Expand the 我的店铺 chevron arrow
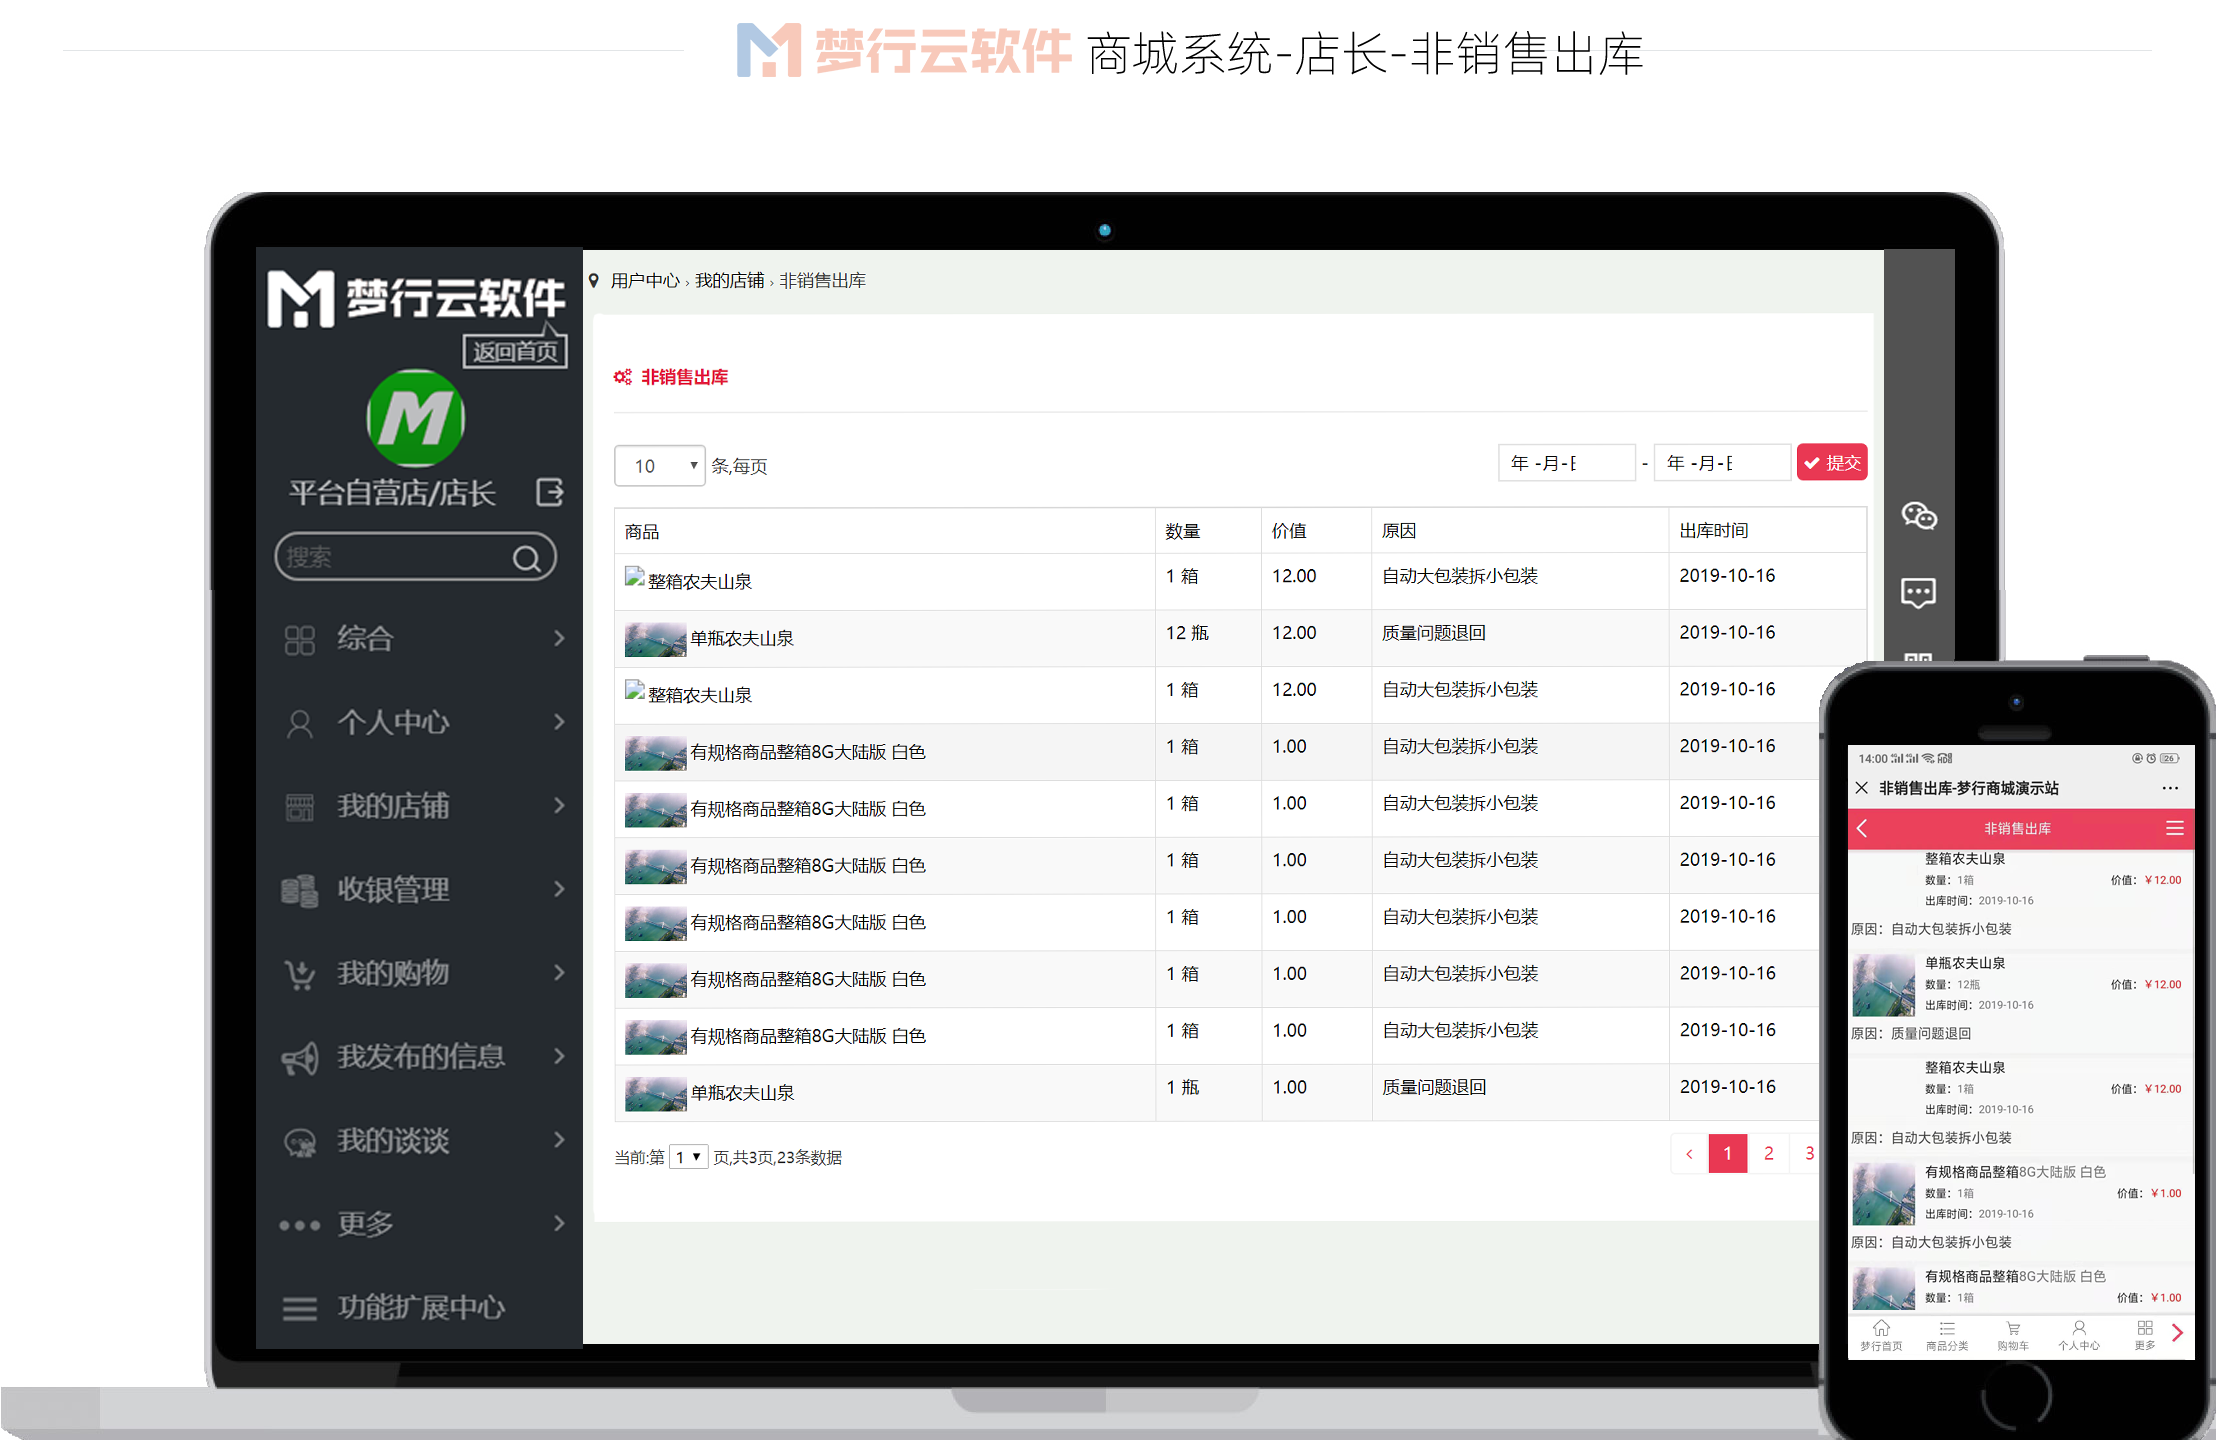The height and width of the screenshot is (1440, 2216). click(x=559, y=805)
